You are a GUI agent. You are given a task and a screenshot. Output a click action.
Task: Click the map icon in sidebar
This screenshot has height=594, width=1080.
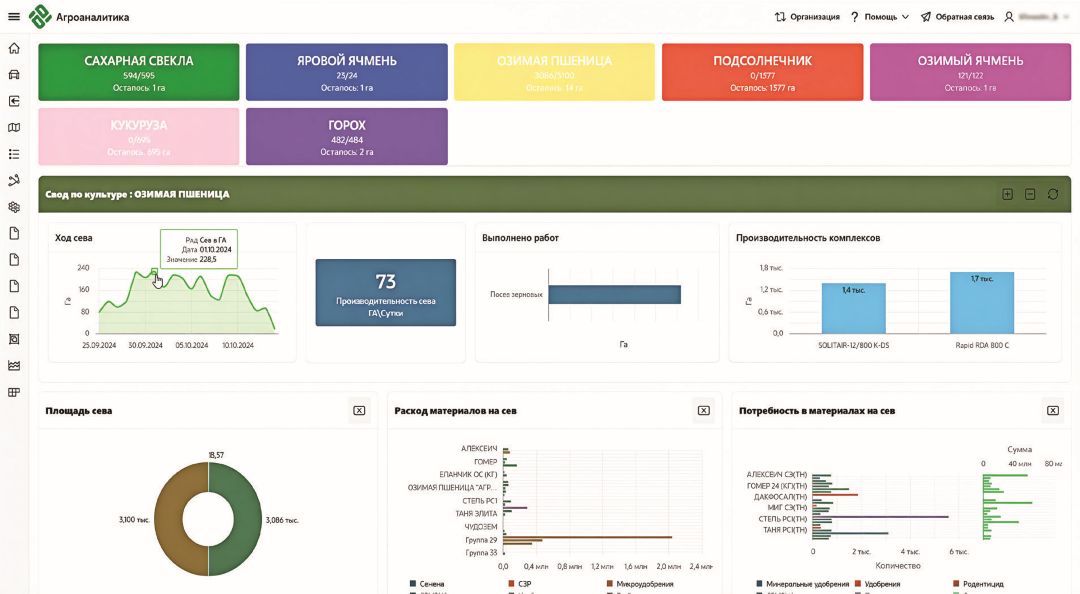click(14, 128)
